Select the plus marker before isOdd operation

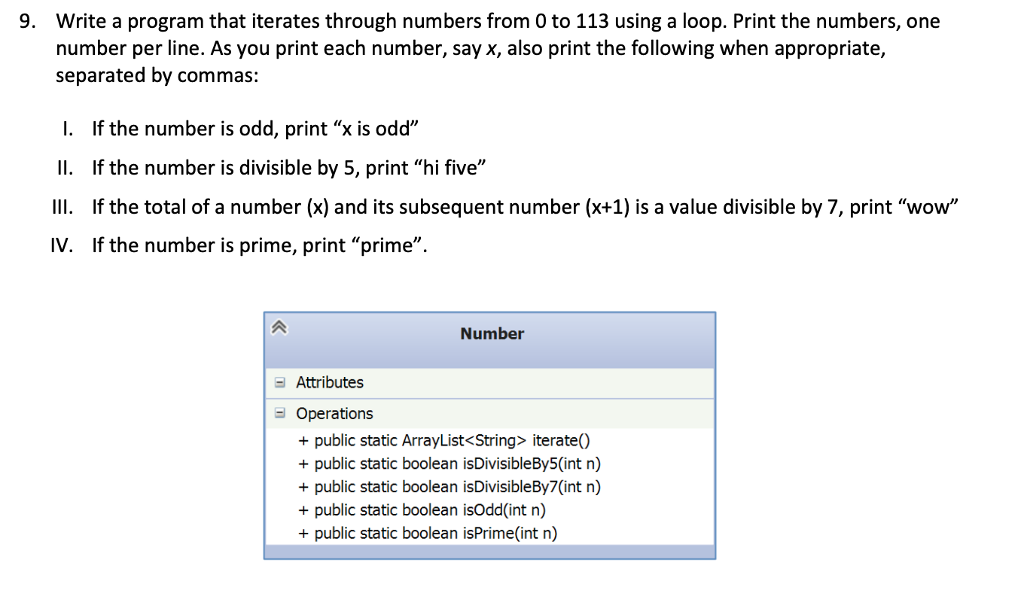tap(302, 509)
